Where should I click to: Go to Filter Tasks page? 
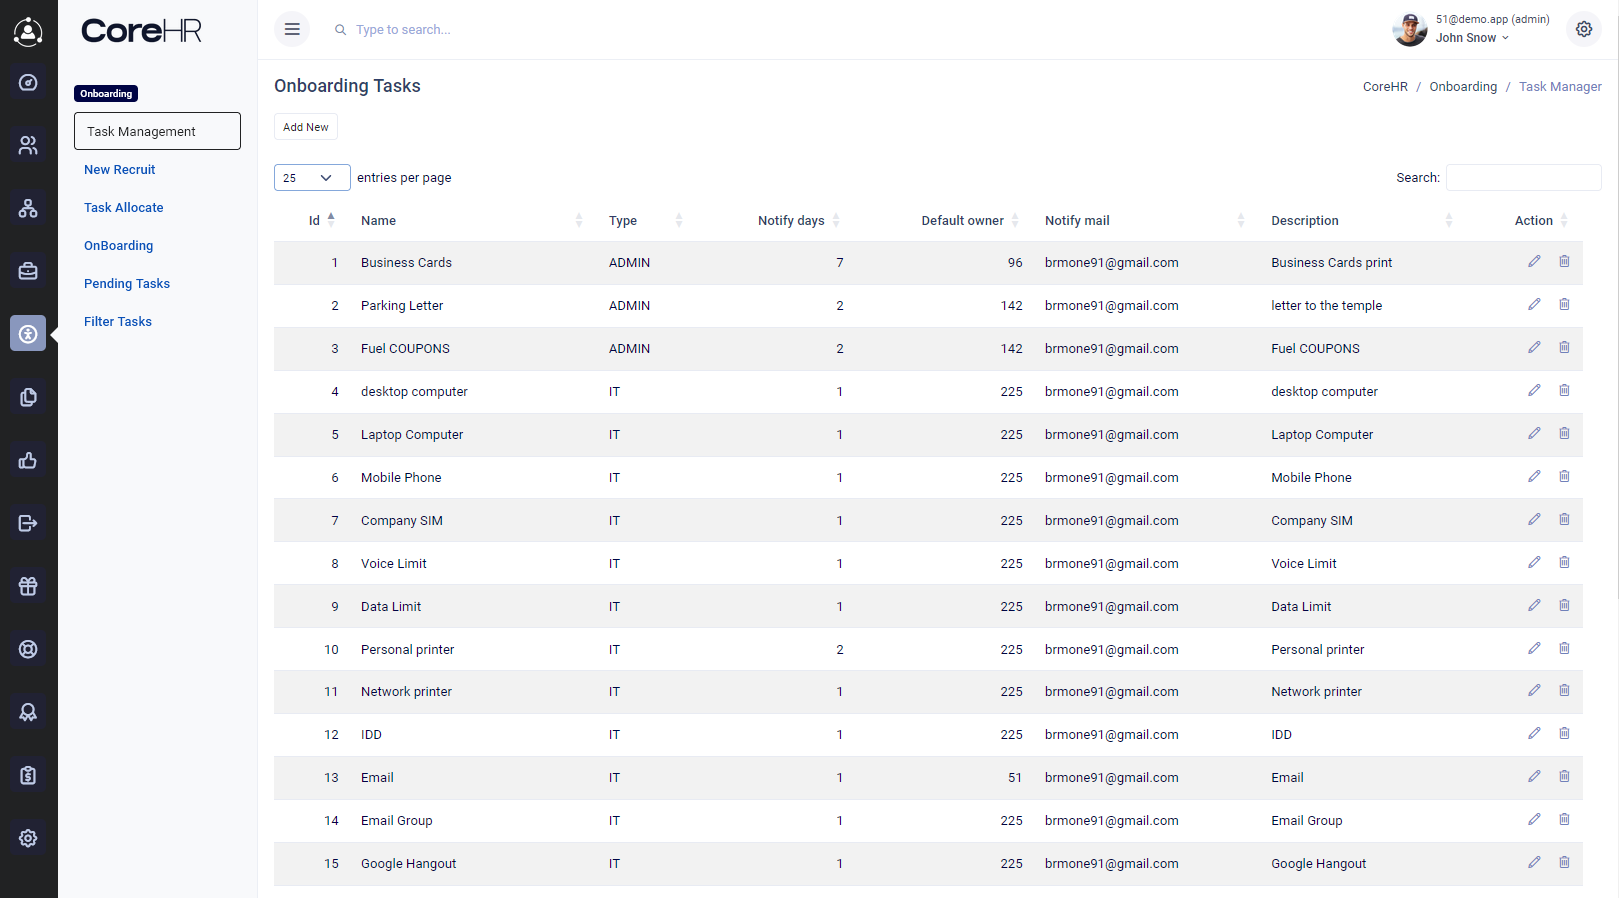[118, 322]
